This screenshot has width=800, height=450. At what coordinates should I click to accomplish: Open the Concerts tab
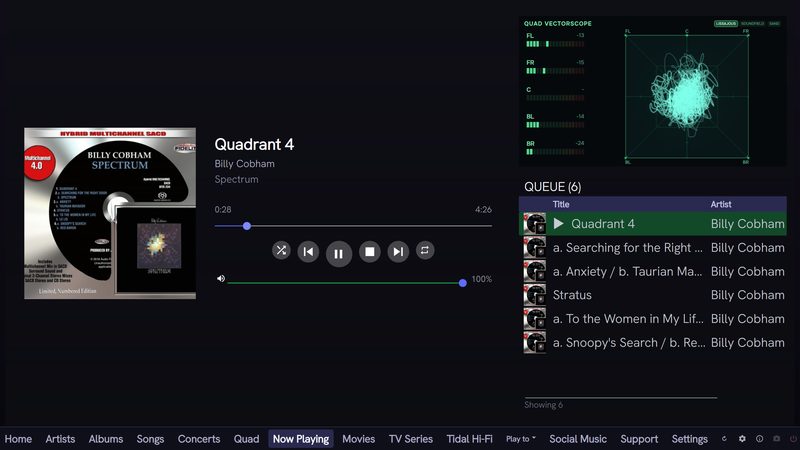(199, 439)
